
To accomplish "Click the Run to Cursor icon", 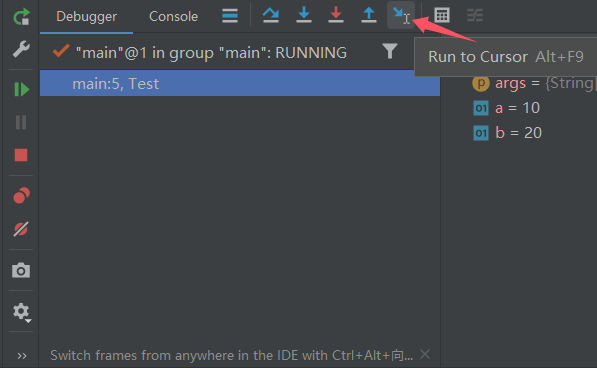I will tap(401, 15).
